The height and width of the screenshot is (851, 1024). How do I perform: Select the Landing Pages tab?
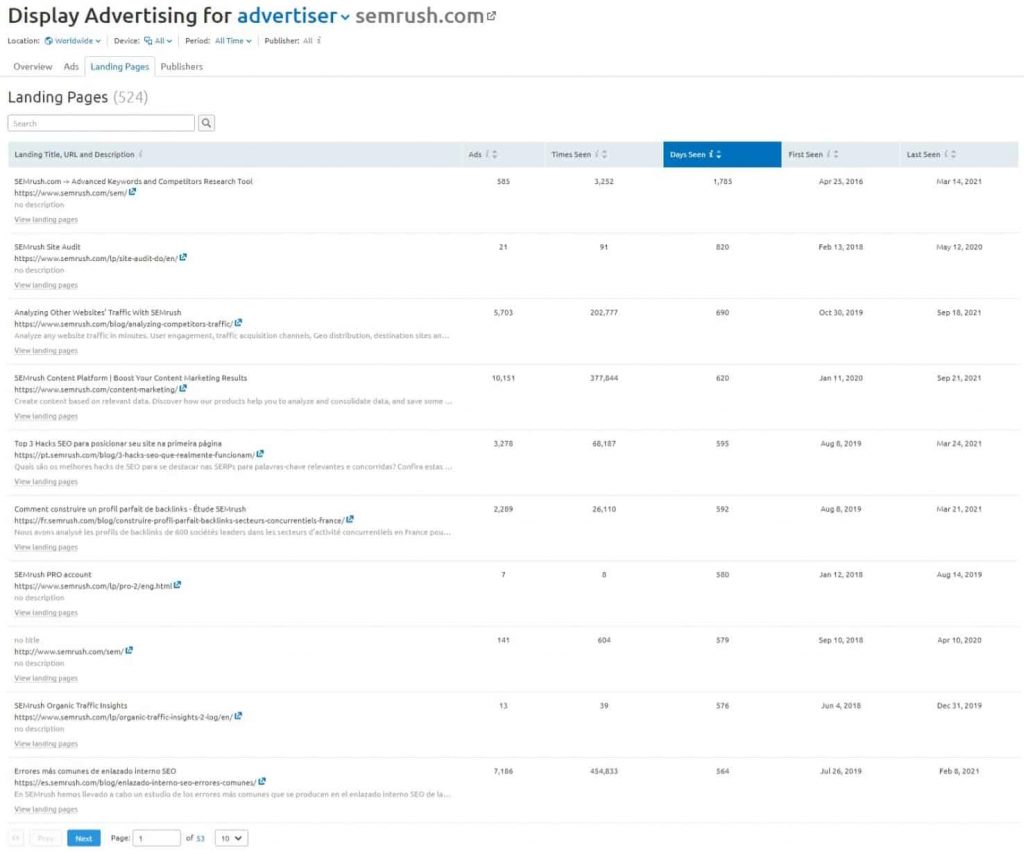coord(120,67)
